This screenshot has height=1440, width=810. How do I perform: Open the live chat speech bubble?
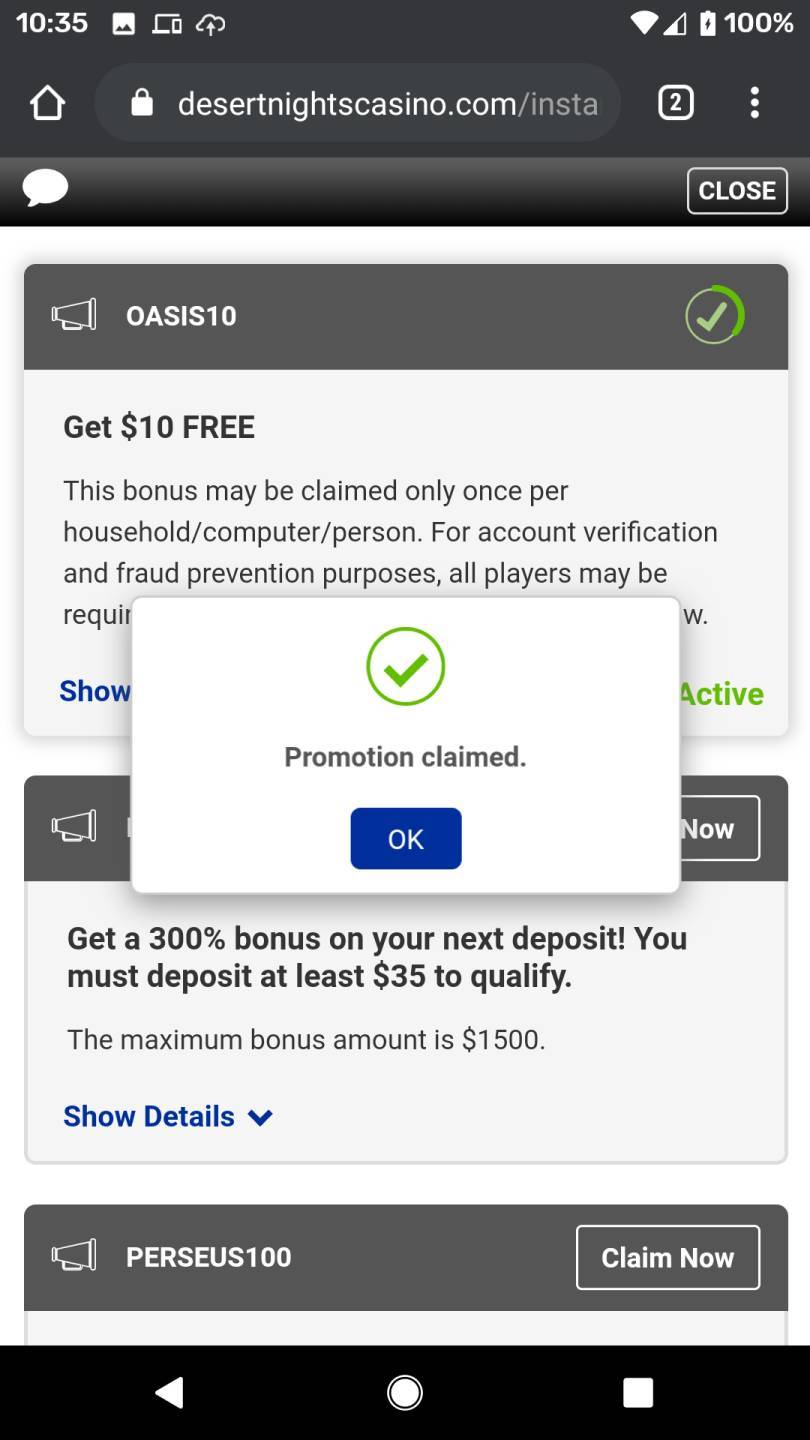45,188
